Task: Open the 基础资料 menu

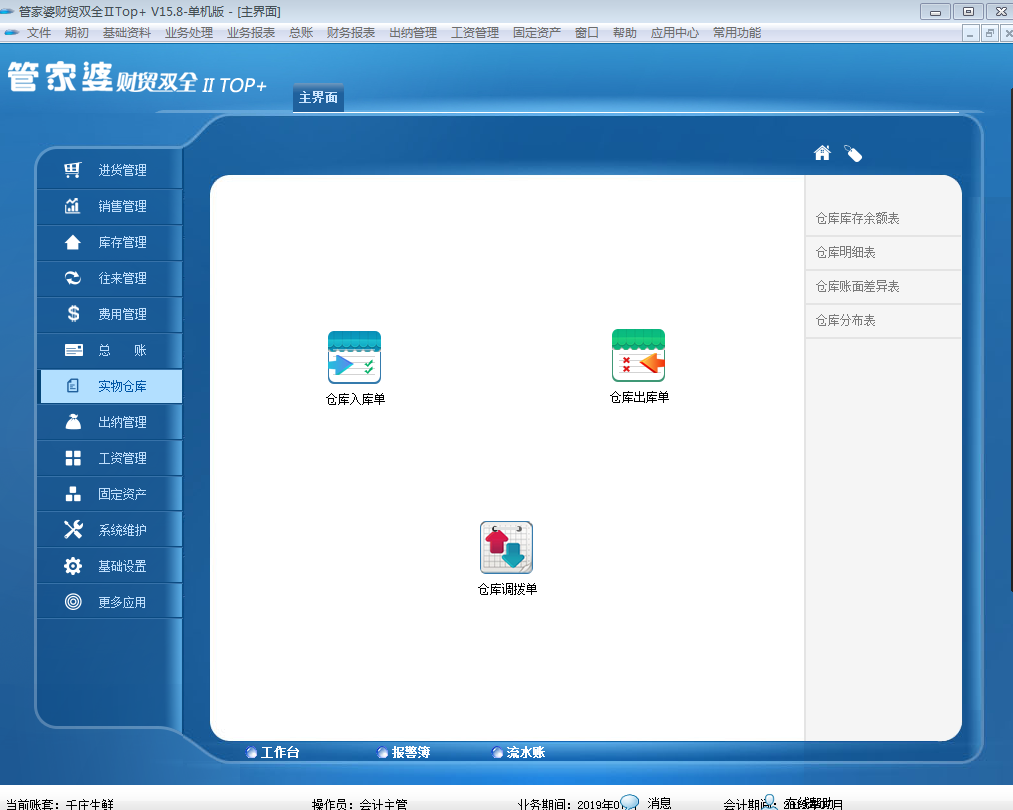Action: tap(127, 32)
